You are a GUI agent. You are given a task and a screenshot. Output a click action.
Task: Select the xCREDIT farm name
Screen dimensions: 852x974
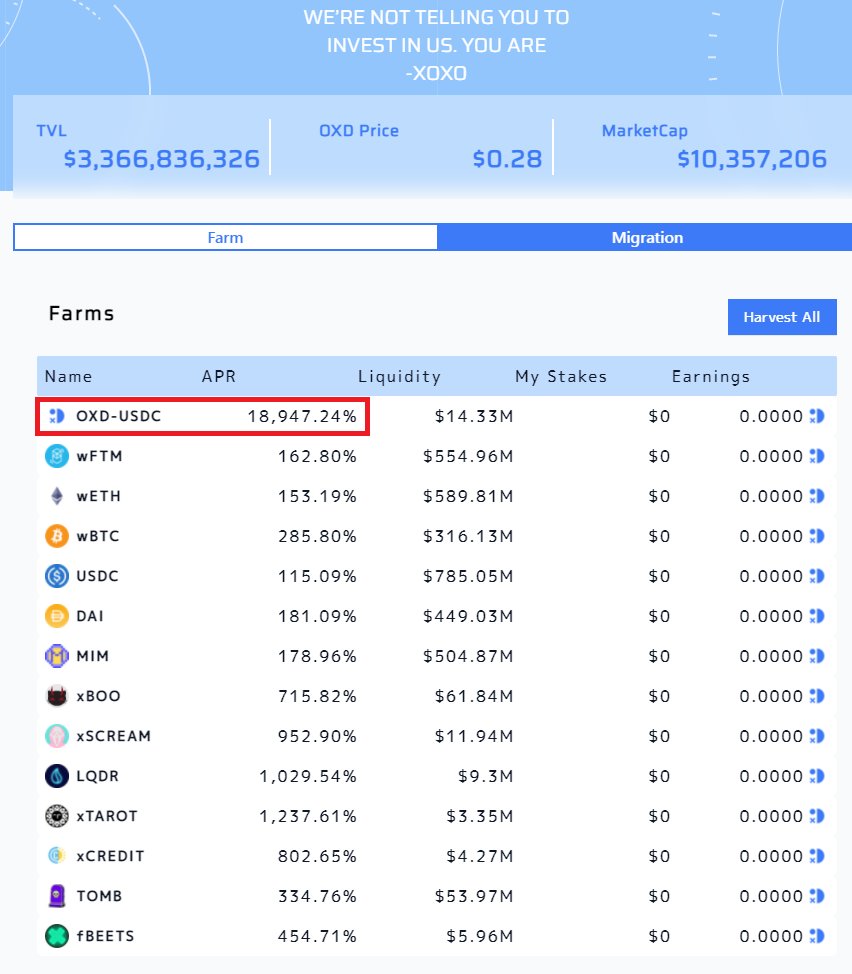point(110,855)
